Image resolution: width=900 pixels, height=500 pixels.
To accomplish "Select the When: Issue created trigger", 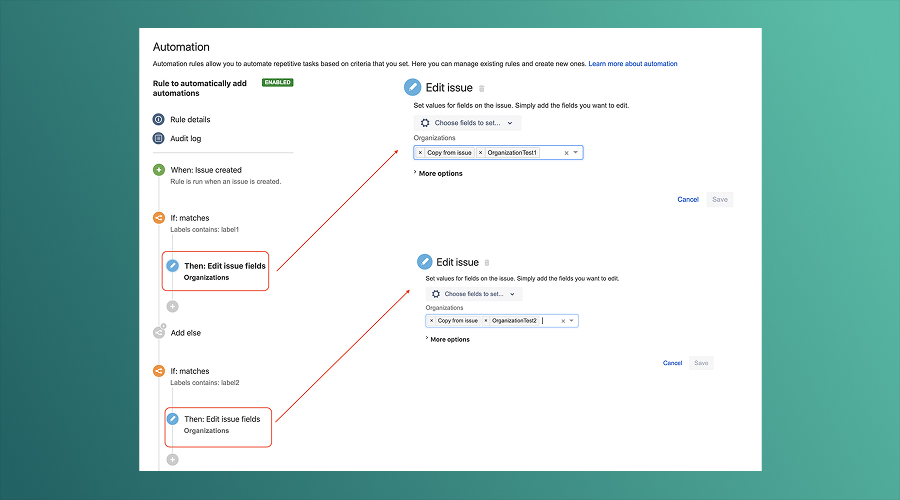I will pos(205,170).
